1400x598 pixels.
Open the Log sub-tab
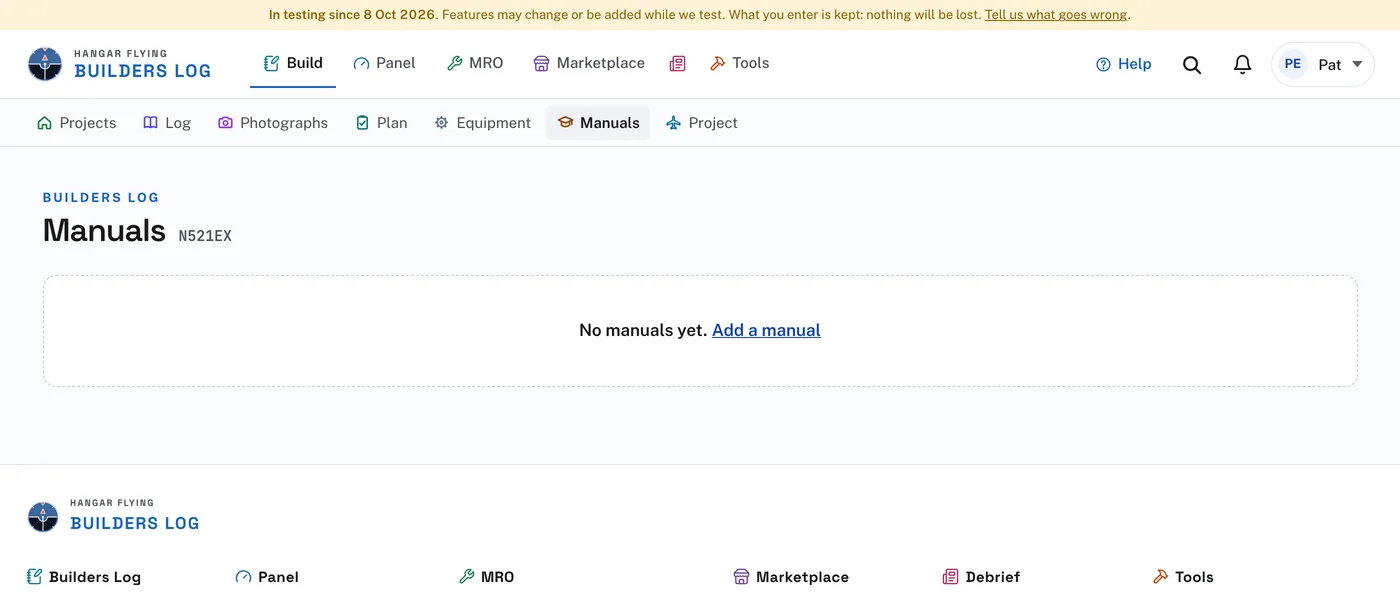167,123
